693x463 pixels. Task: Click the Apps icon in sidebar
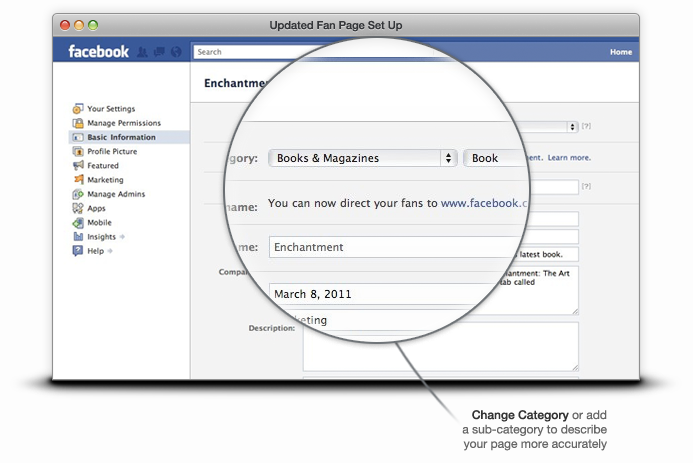[x=78, y=208]
